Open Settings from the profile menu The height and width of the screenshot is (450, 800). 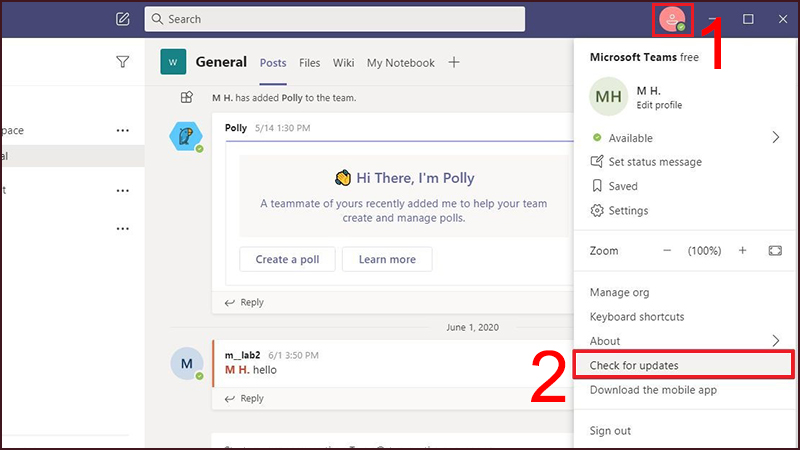(628, 211)
